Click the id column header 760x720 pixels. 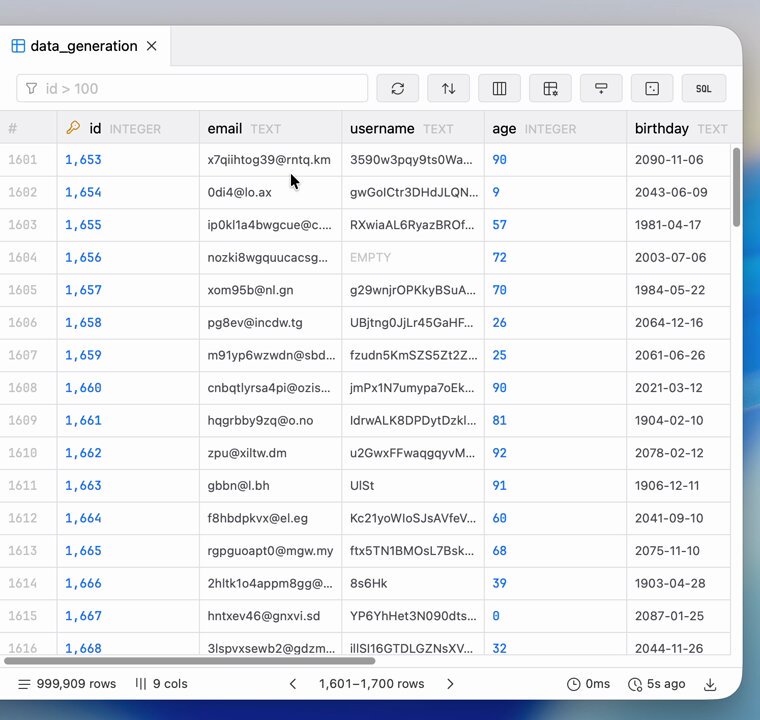(95, 128)
